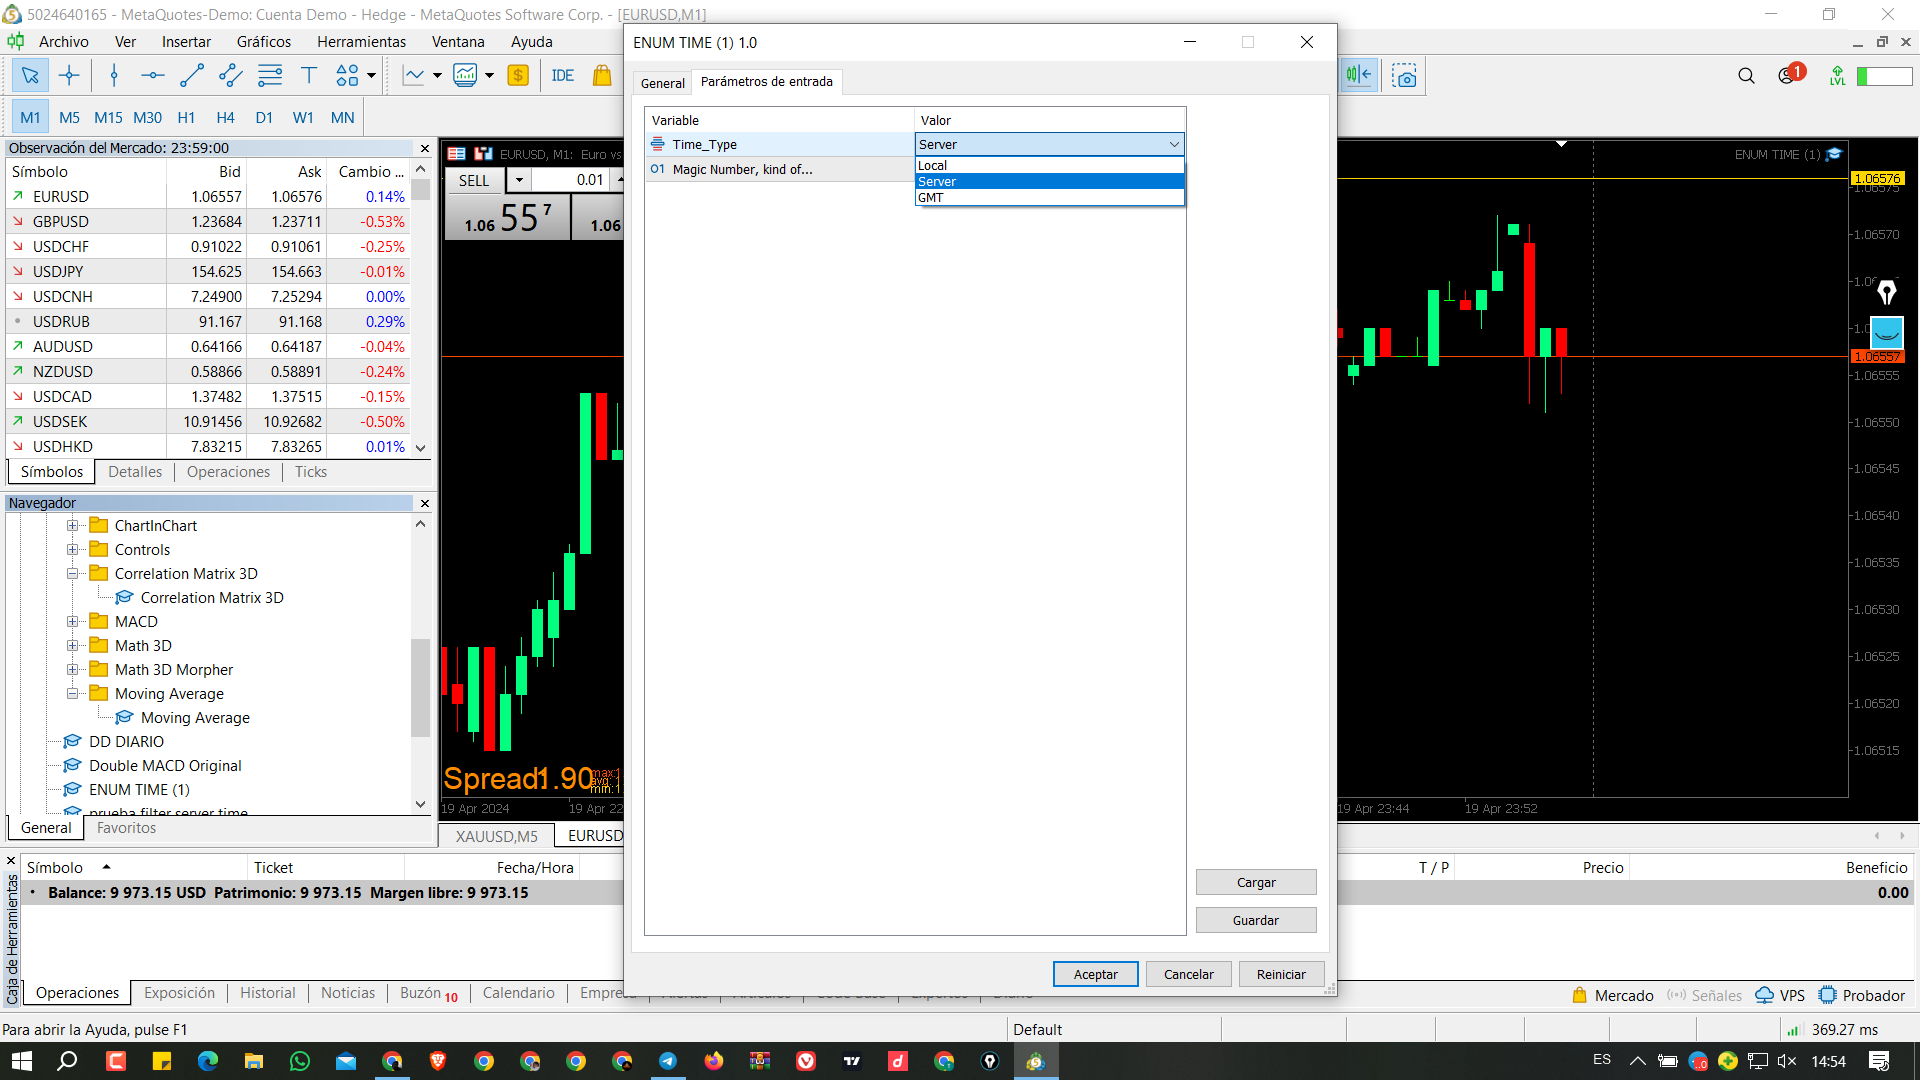Open the Time_Type value dropdown

click(x=1049, y=144)
